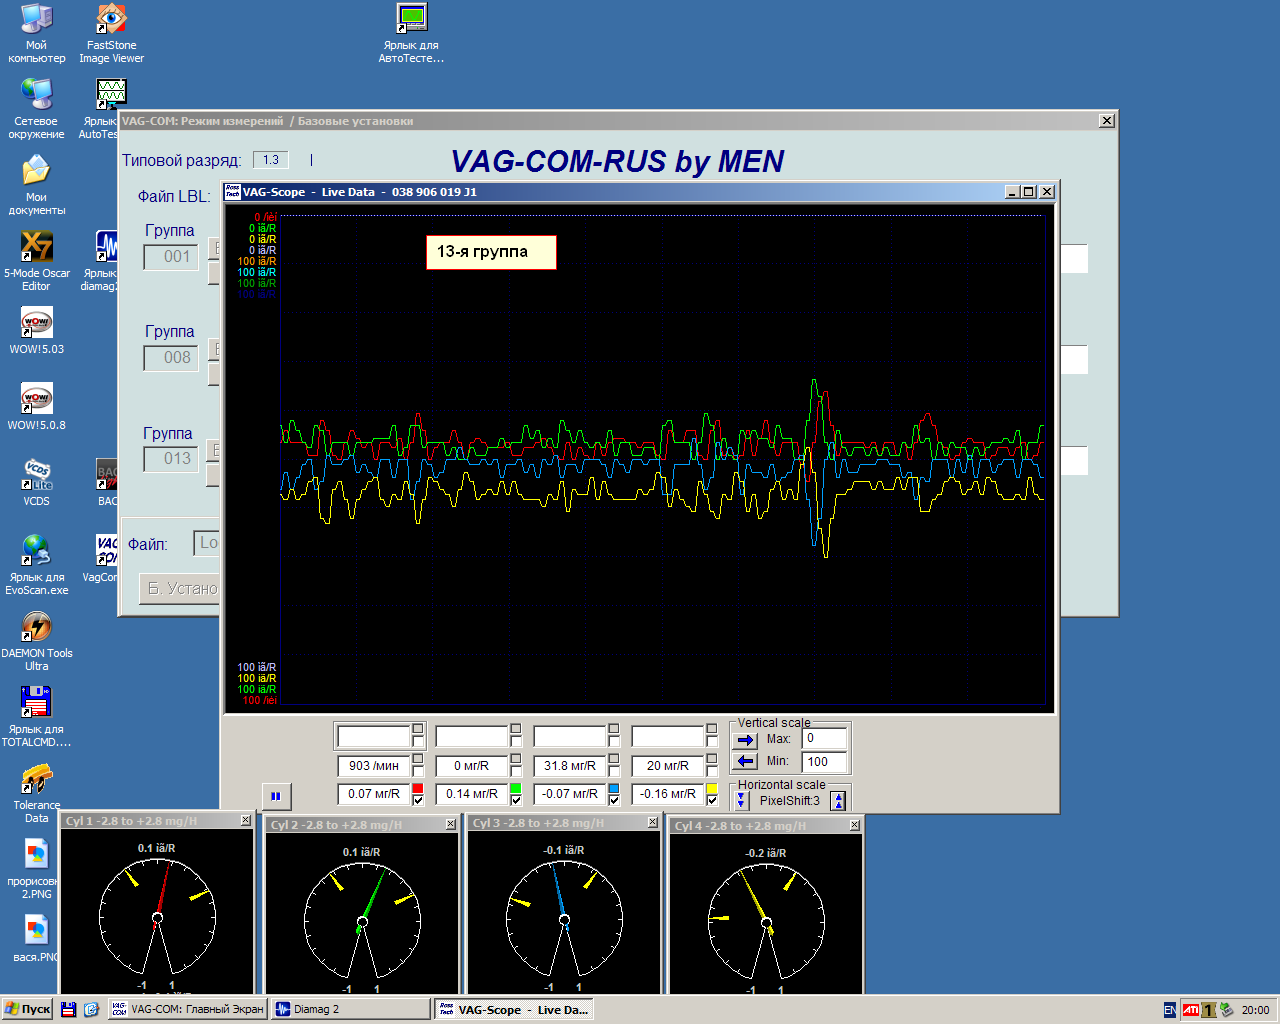Open the Мои документы folder icon
Image resolution: width=1280 pixels, height=1024 pixels.
click(x=37, y=186)
